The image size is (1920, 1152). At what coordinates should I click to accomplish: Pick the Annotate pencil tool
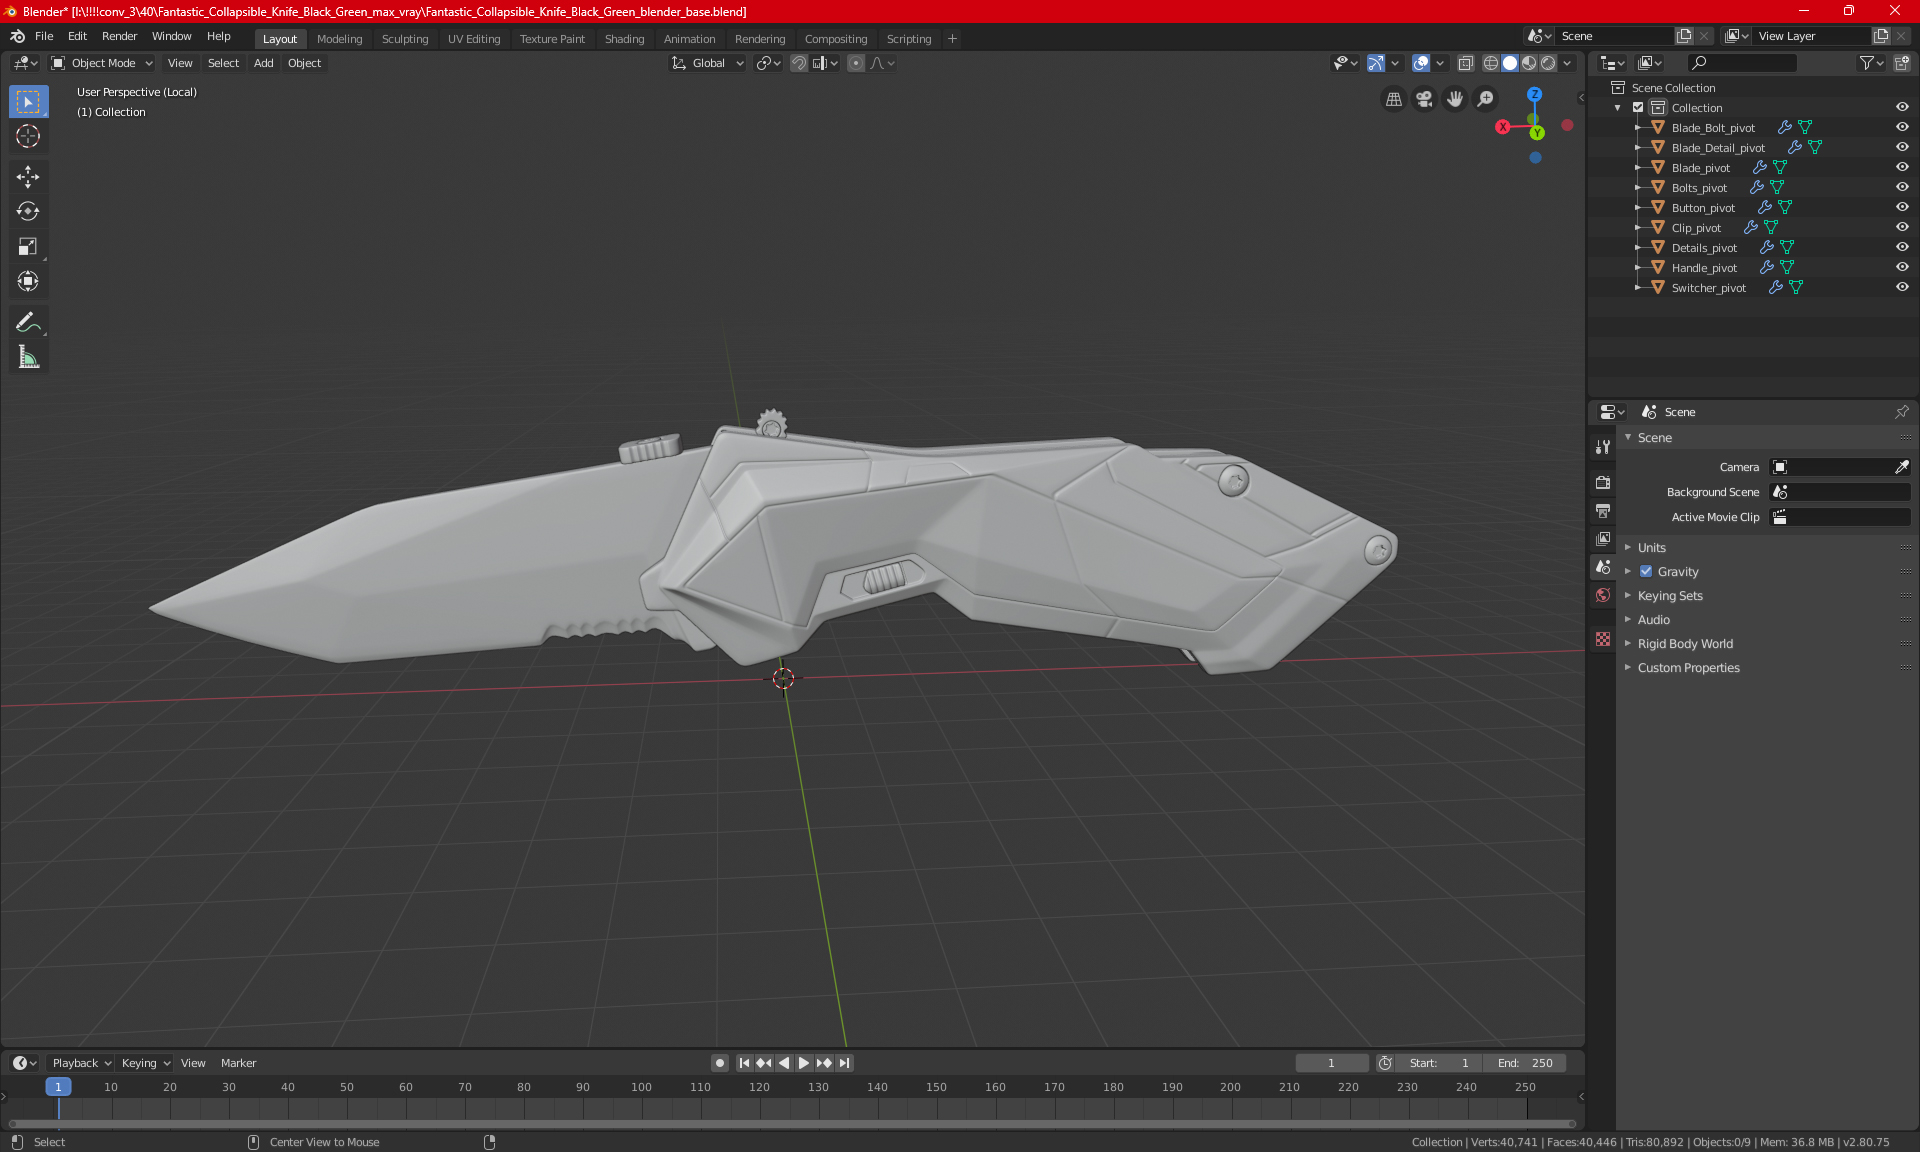pos(28,322)
